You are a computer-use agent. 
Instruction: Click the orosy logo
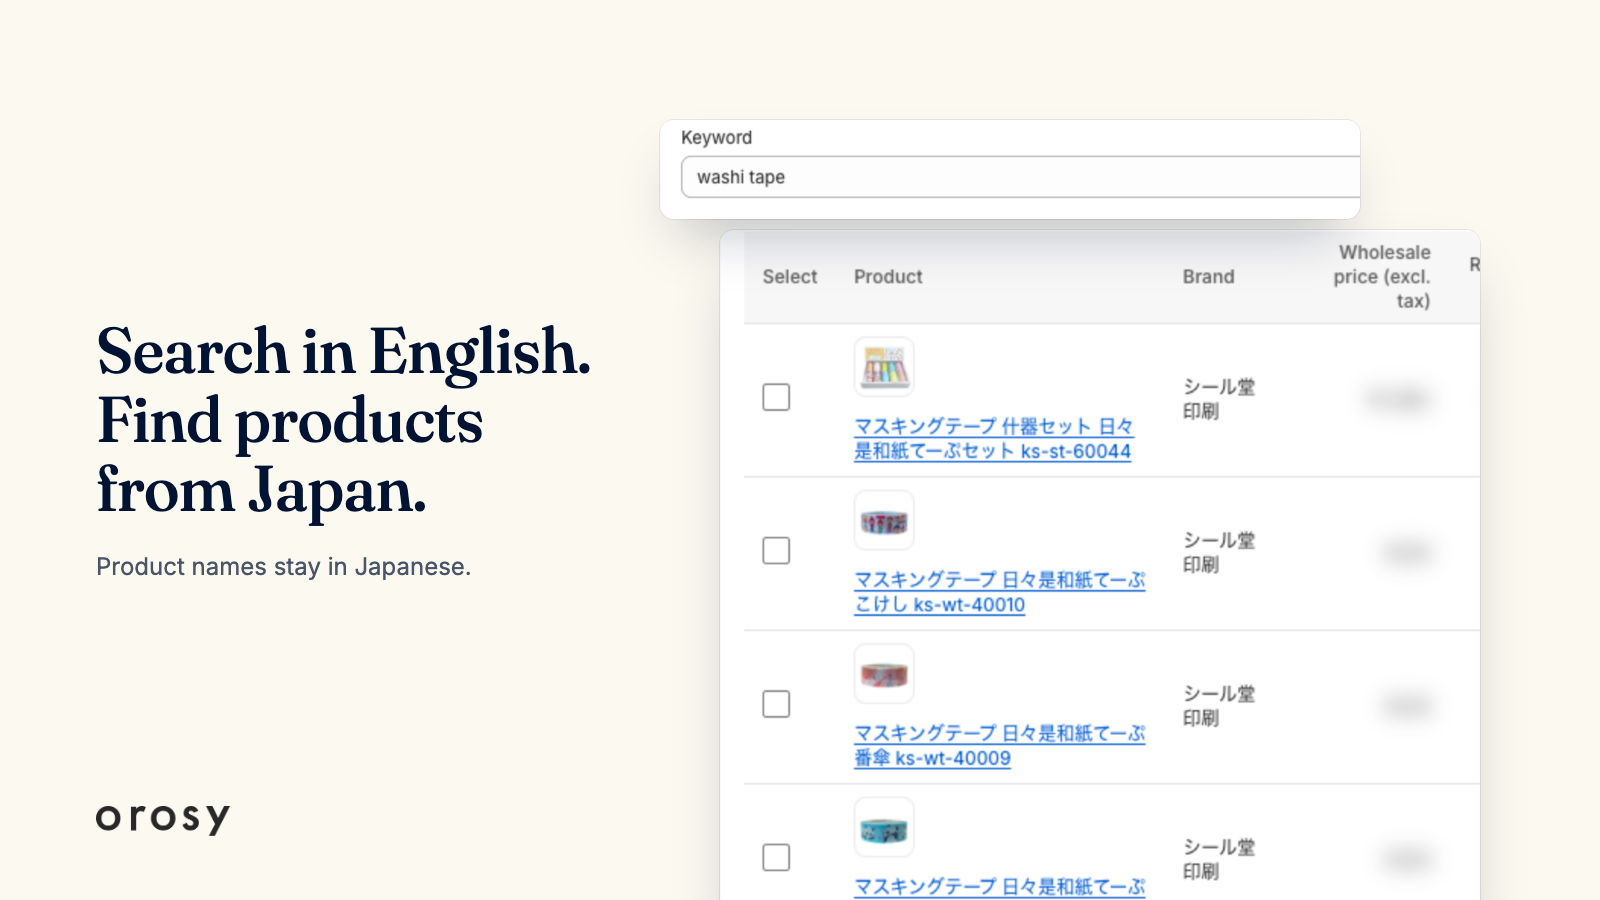[163, 818]
